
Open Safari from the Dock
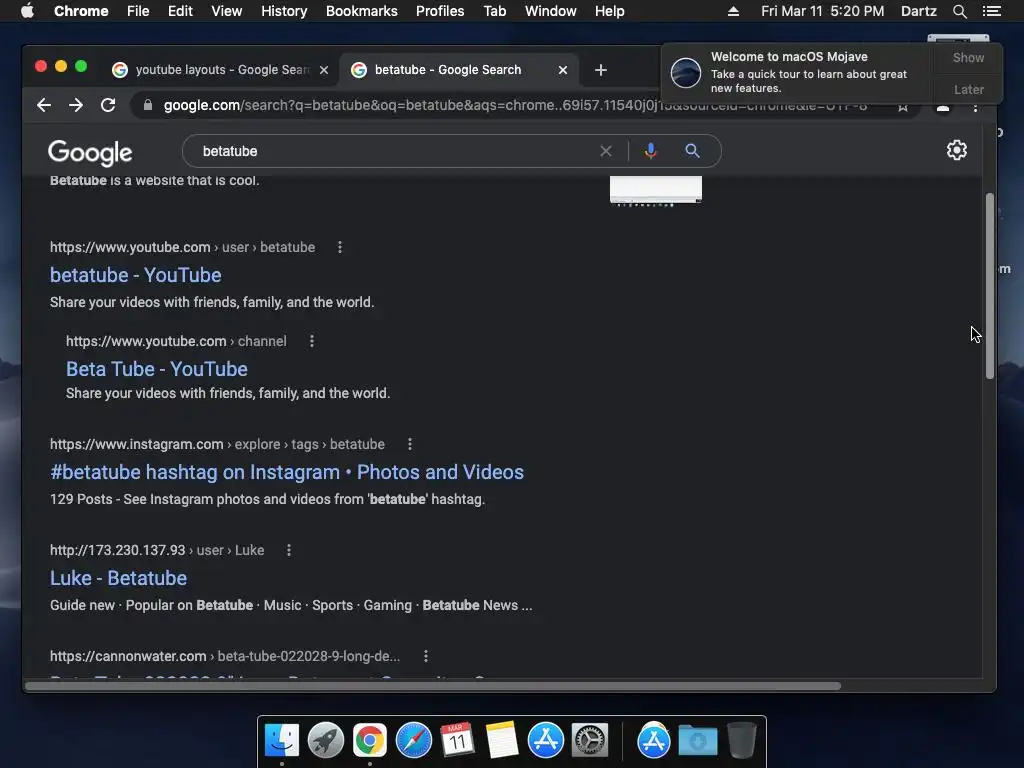tap(413, 741)
